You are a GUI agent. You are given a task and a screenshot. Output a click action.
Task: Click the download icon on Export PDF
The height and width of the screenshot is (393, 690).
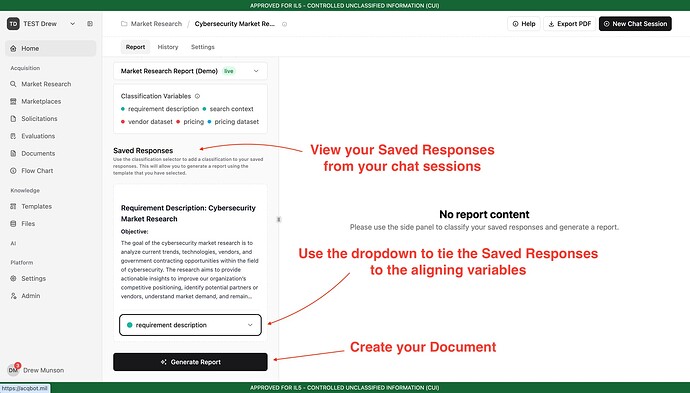pos(551,24)
